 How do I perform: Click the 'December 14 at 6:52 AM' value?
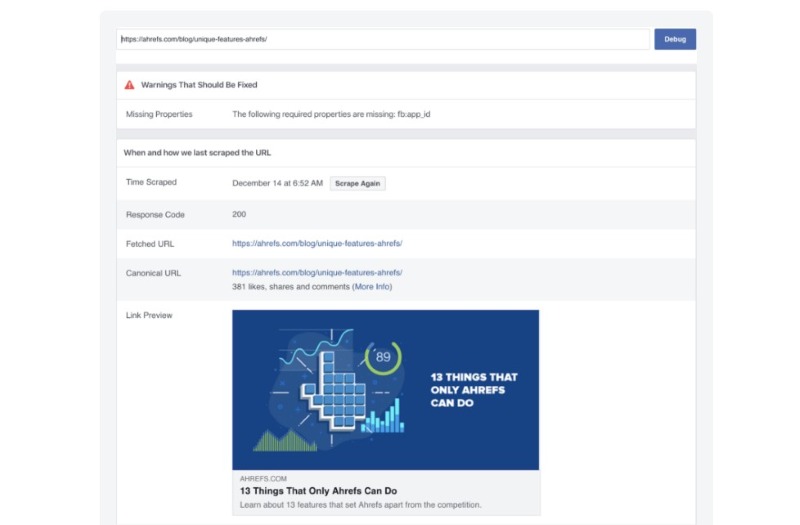[x=278, y=183]
